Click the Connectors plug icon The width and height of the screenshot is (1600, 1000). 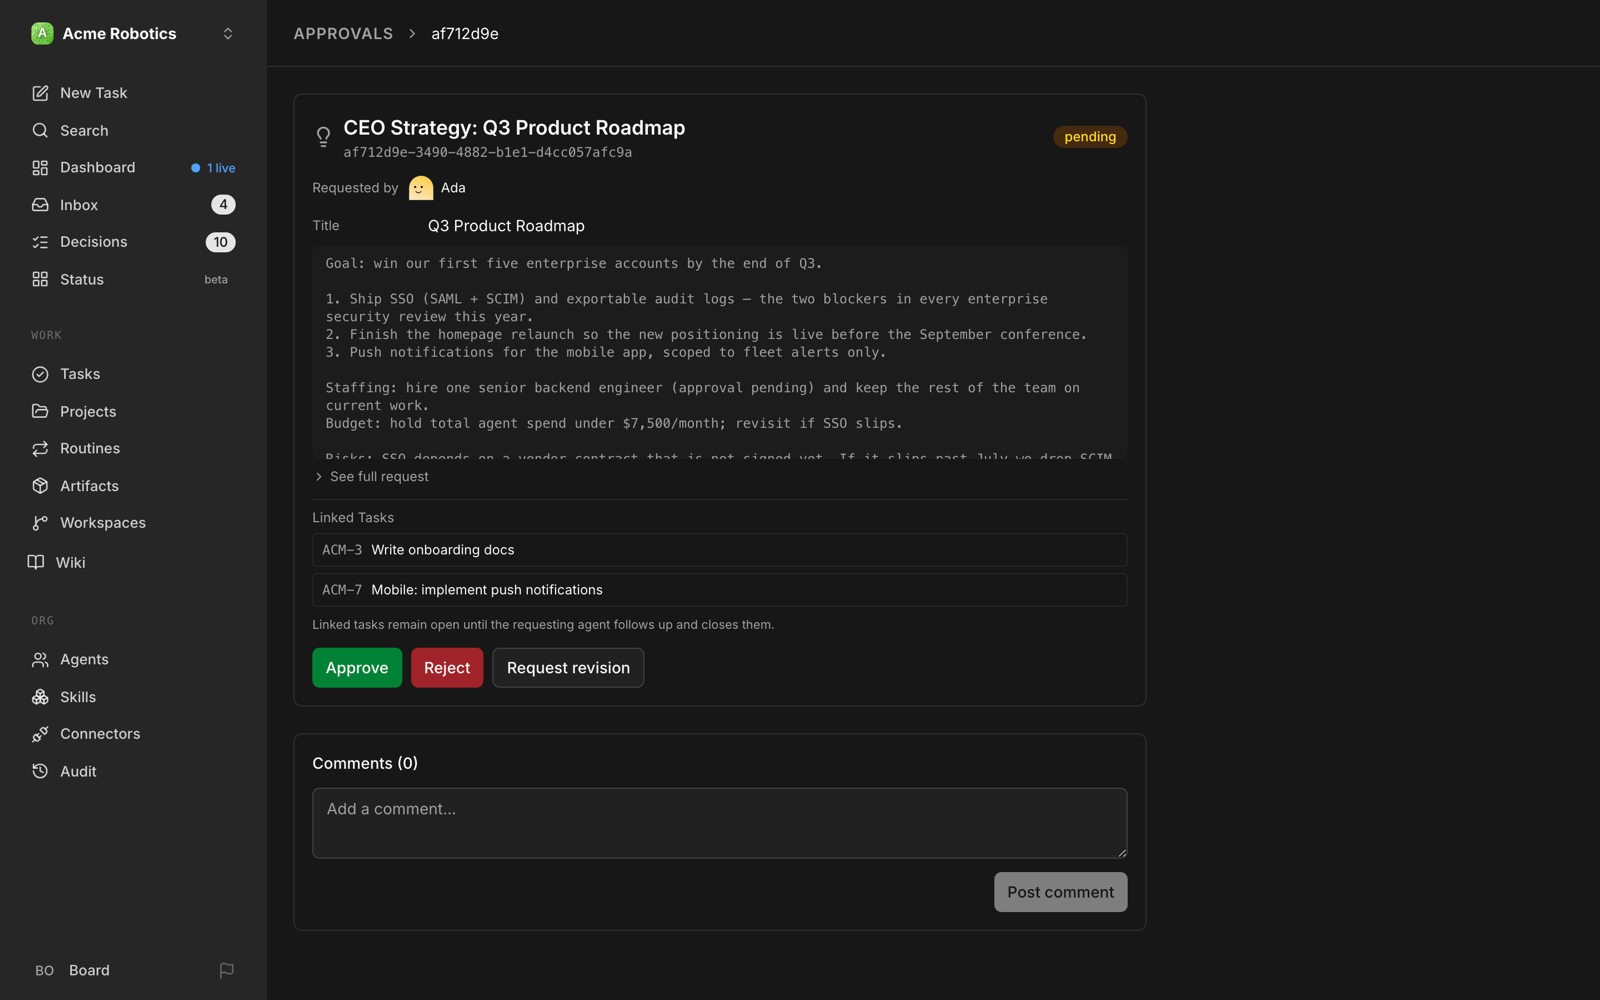coord(40,734)
